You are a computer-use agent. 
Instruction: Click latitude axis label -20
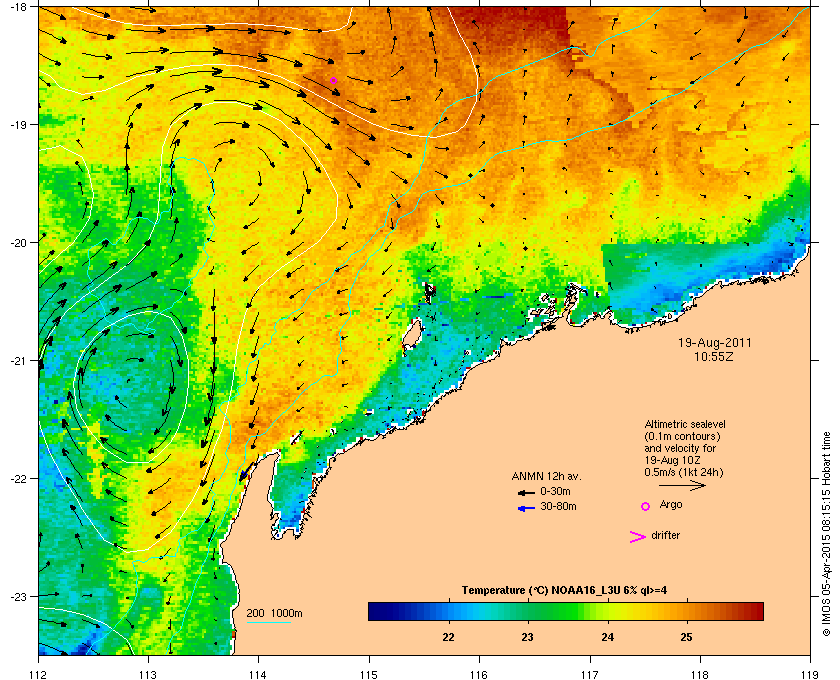point(18,243)
